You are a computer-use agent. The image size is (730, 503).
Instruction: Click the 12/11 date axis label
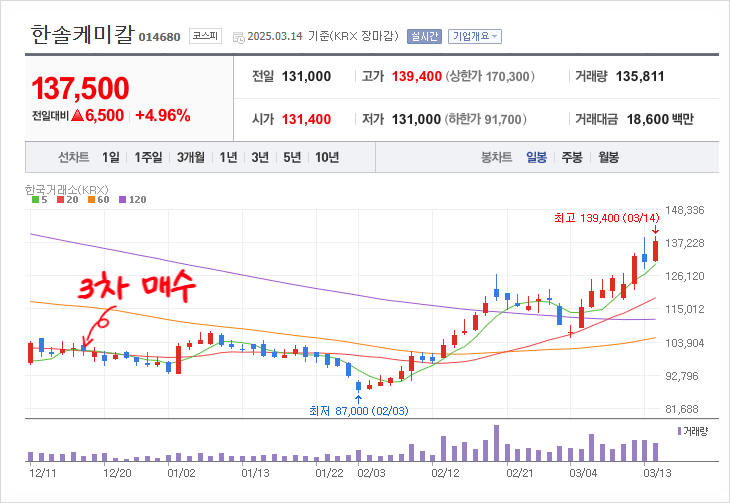(x=42, y=473)
